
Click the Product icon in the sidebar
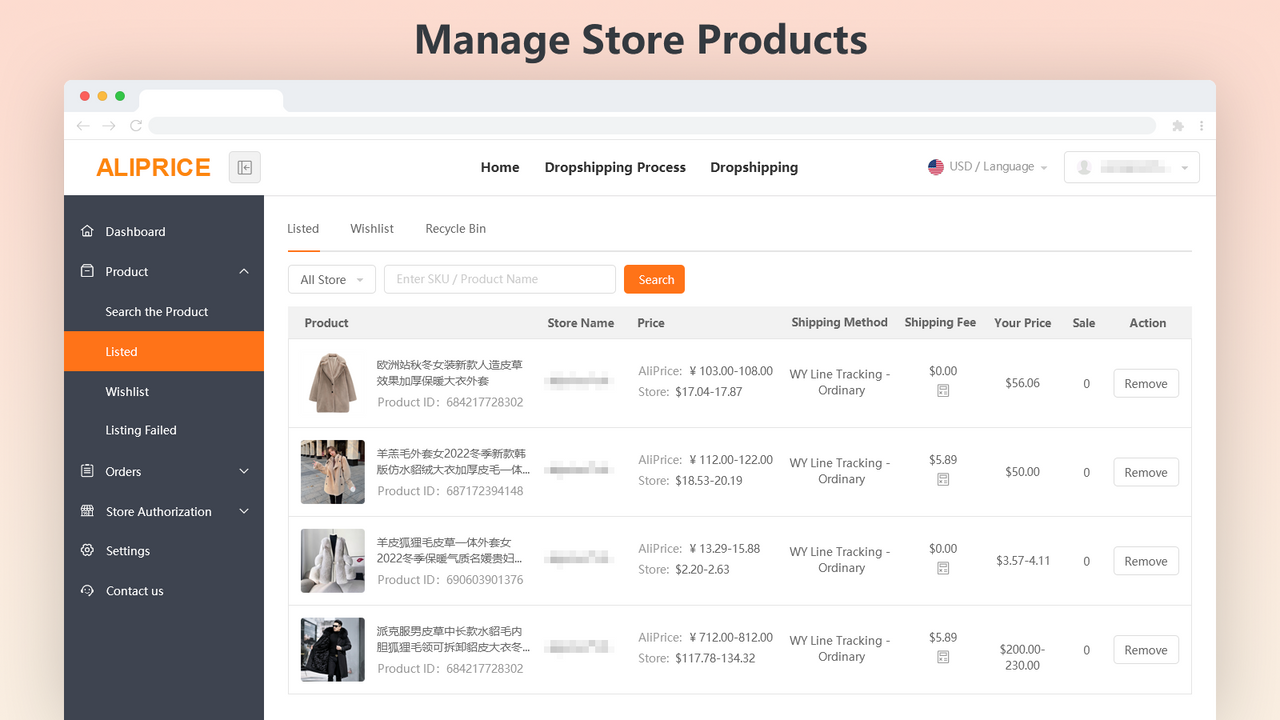click(x=88, y=271)
